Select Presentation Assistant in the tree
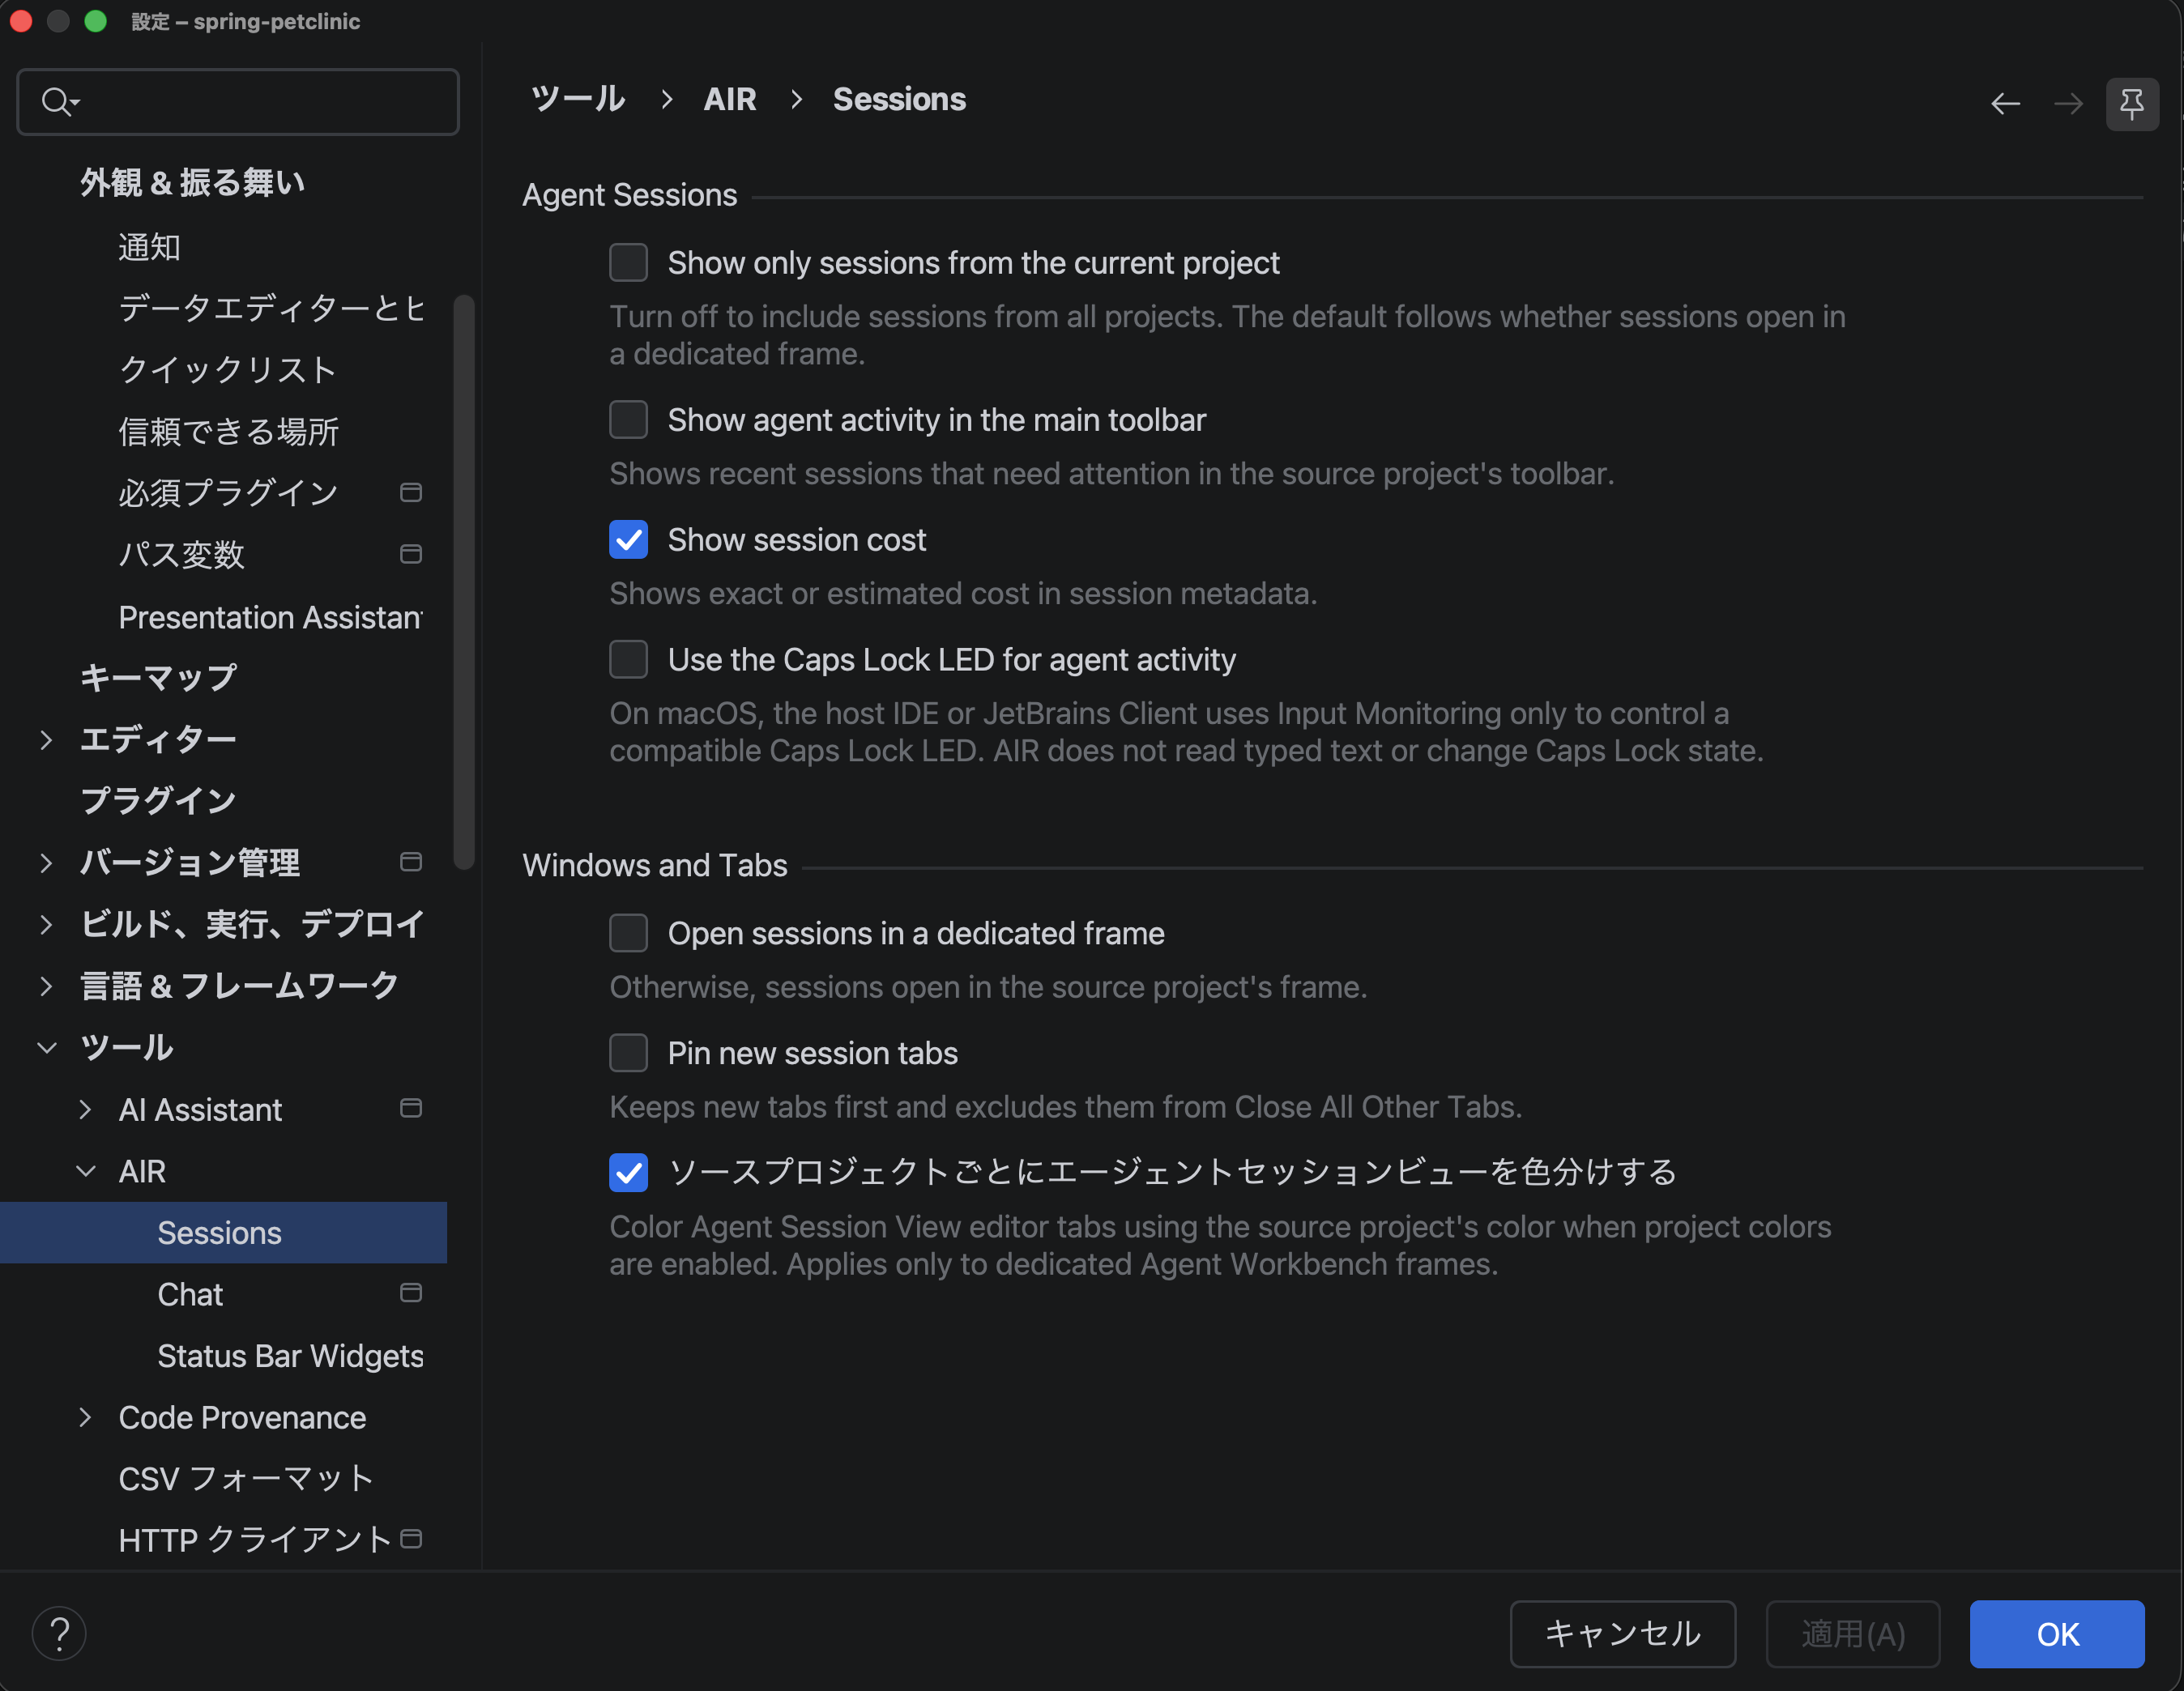The height and width of the screenshot is (1691, 2184). 270,617
